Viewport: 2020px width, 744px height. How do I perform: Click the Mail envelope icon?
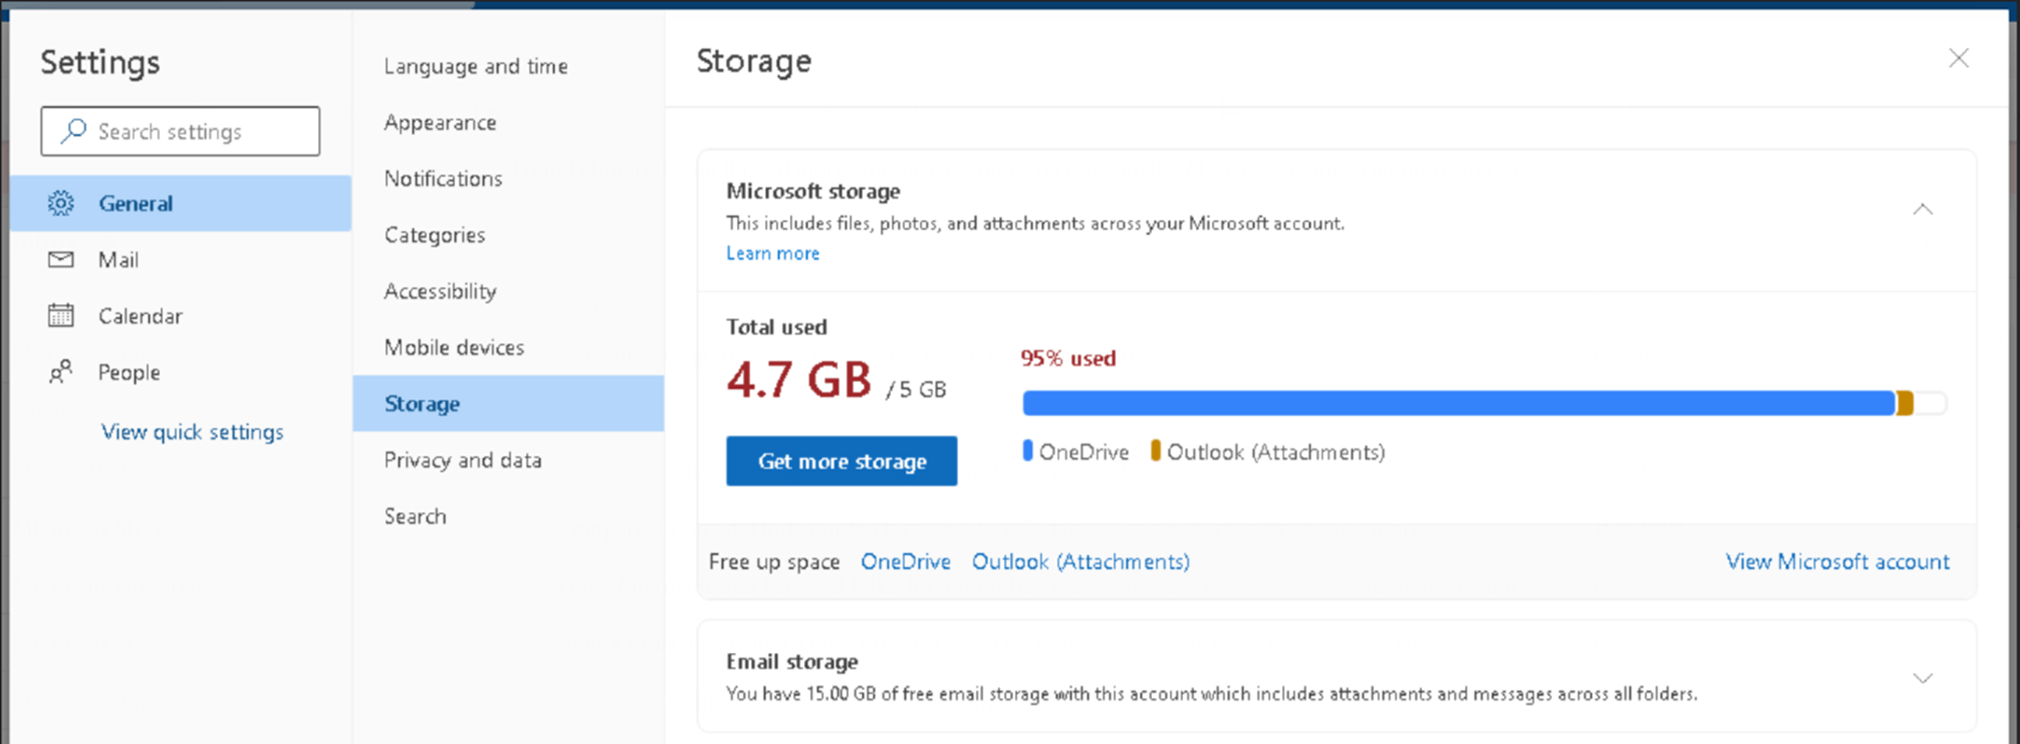[x=61, y=260]
